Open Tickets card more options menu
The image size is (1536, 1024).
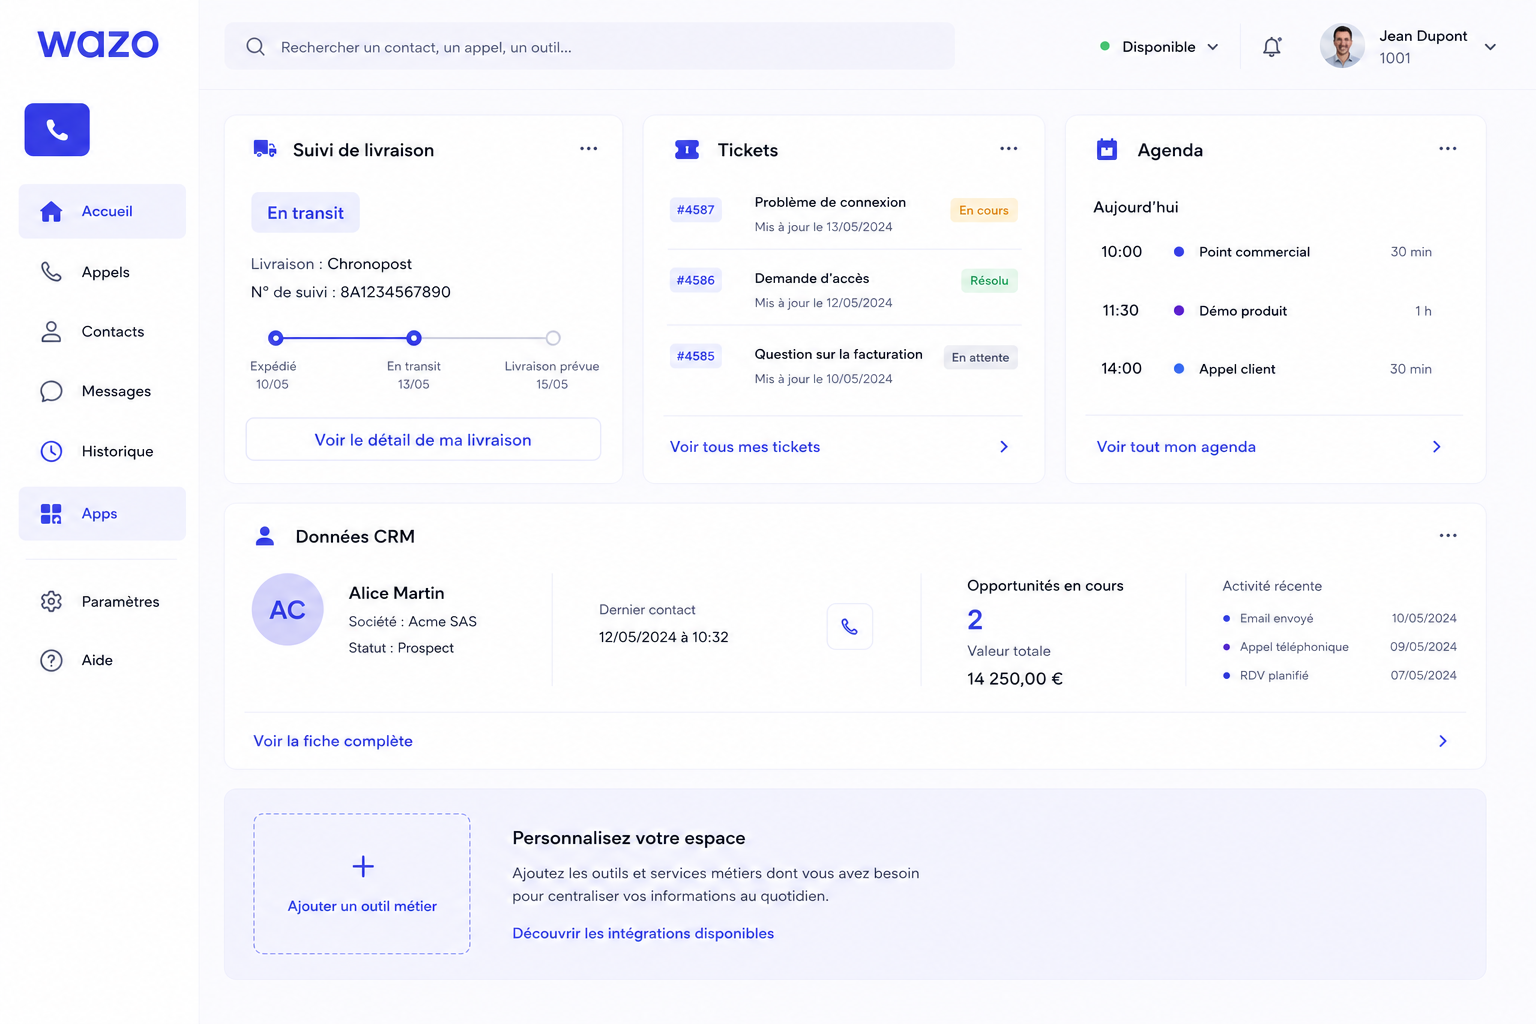tap(1008, 149)
